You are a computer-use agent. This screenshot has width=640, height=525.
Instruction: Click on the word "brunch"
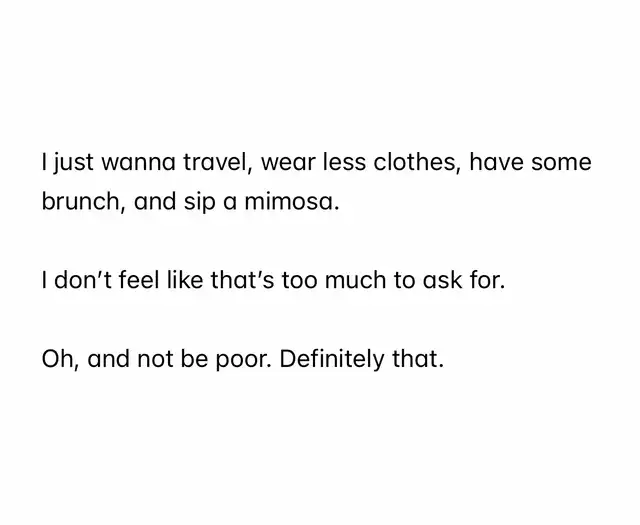[82, 201]
